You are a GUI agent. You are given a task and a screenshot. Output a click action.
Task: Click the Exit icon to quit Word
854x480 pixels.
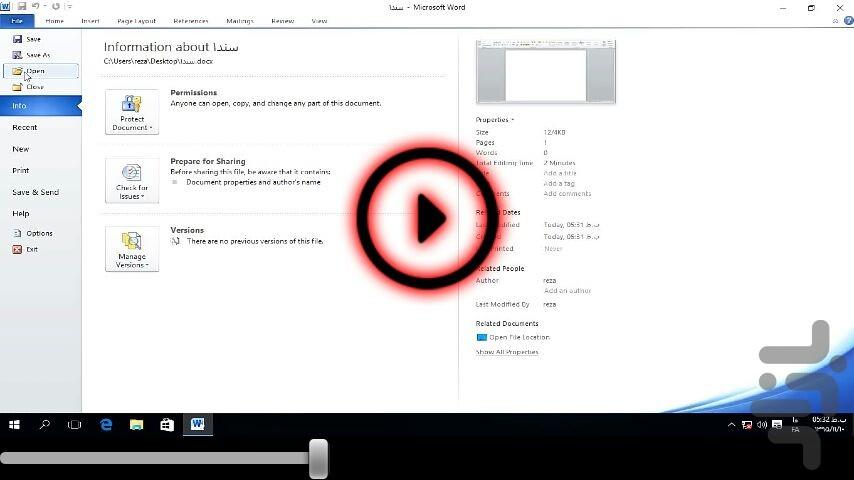(x=18, y=249)
